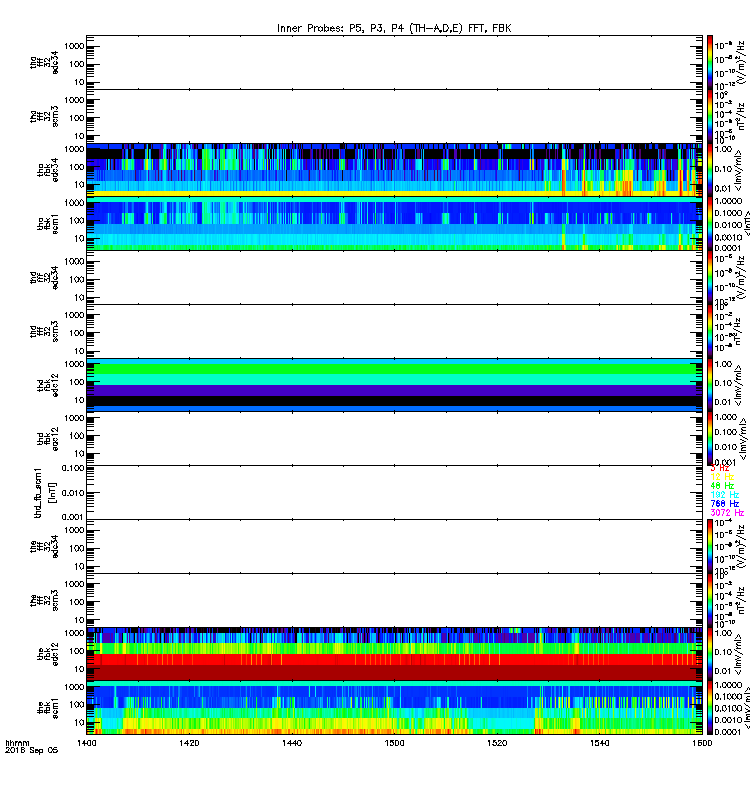Click the 'thd_fb_scm1 [nT]' axis label

pyautogui.click(x=44, y=493)
